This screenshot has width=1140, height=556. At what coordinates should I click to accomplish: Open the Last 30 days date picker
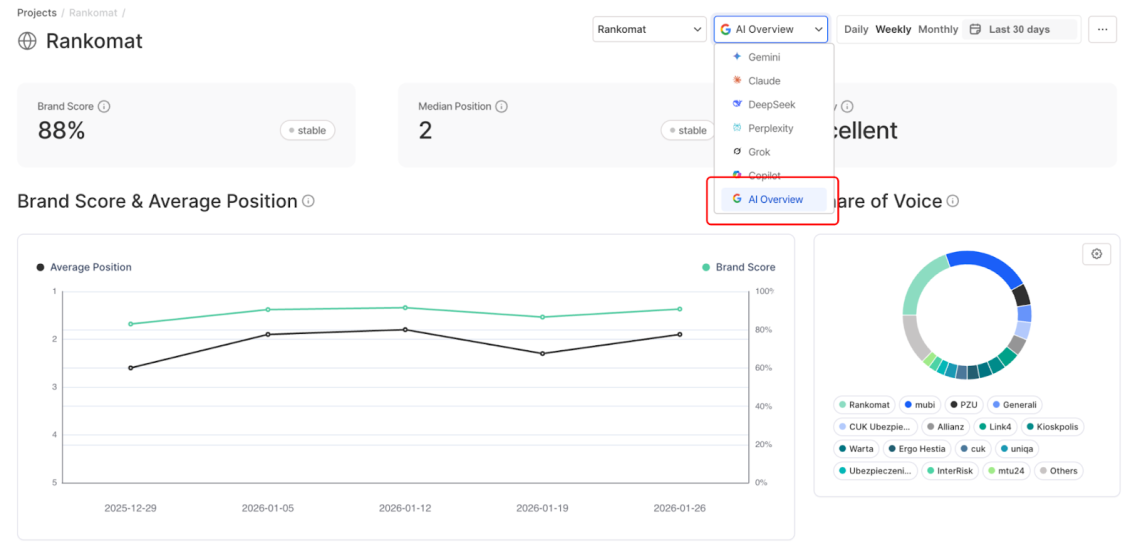[1018, 29]
